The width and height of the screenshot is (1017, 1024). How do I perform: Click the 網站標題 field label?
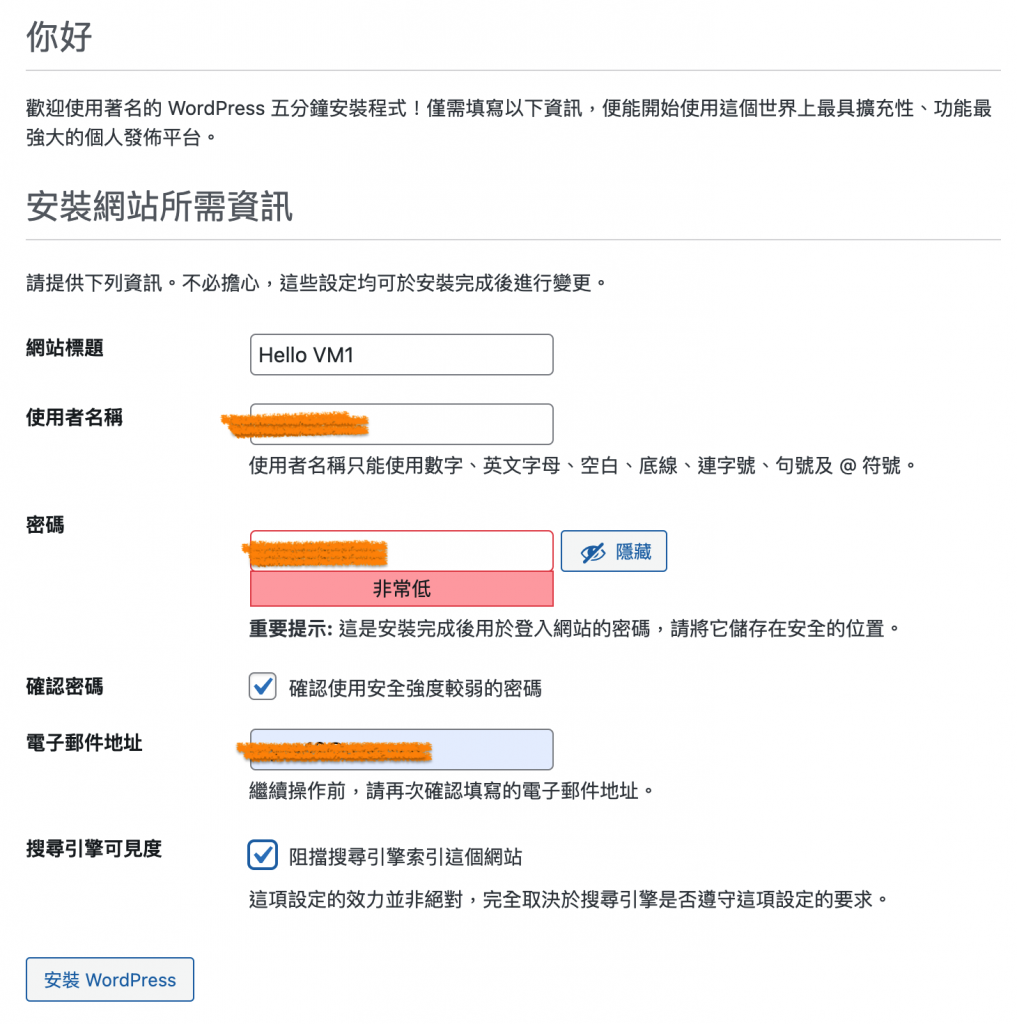click(x=65, y=348)
